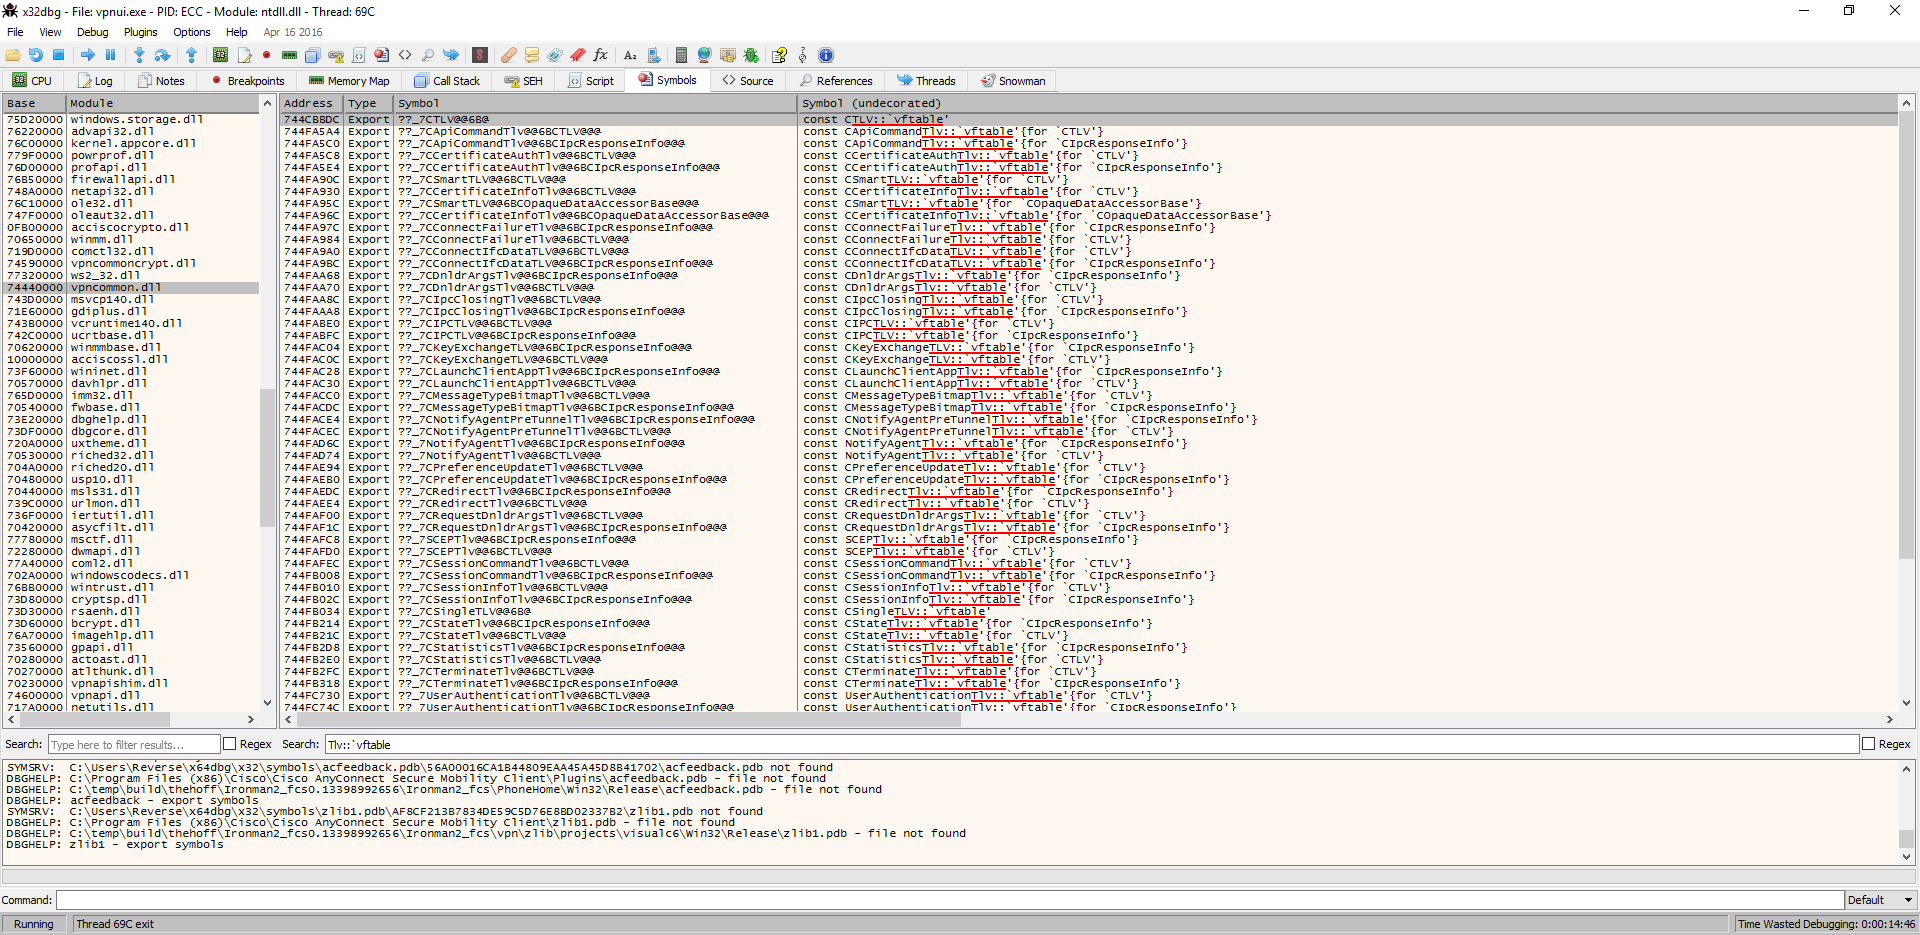Screen dimensions: 1920x935
Task: Select symbol row at address 744FB034
Action: [x=1089, y=611]
